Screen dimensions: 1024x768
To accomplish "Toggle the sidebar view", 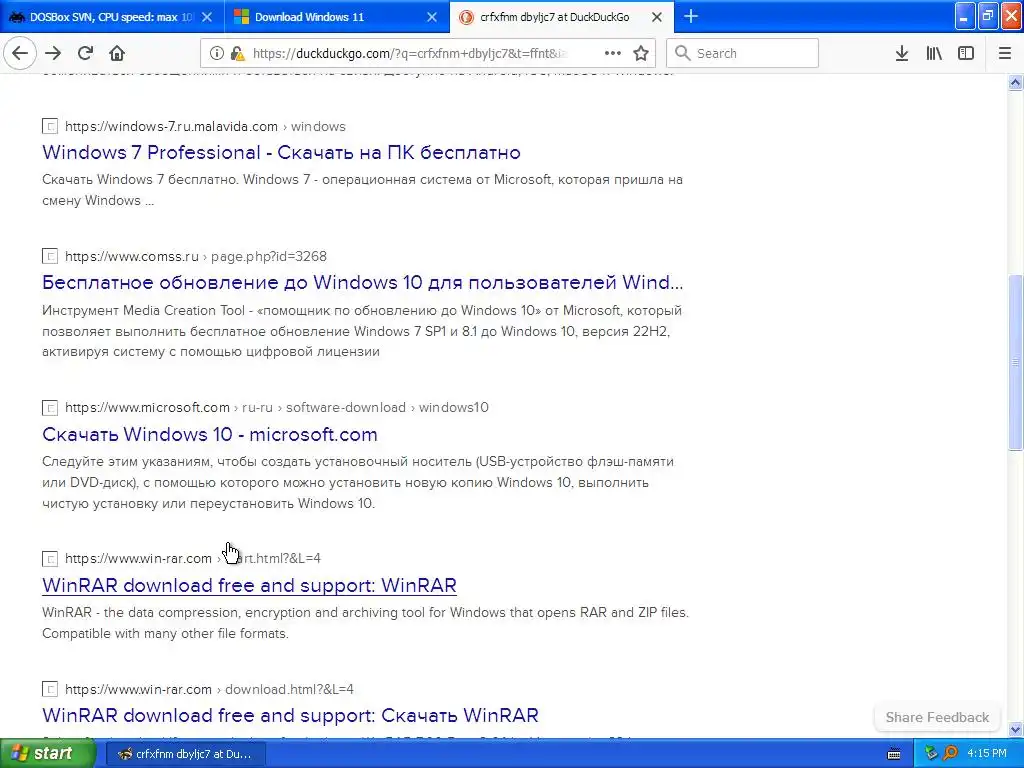I will click(966, 54).
